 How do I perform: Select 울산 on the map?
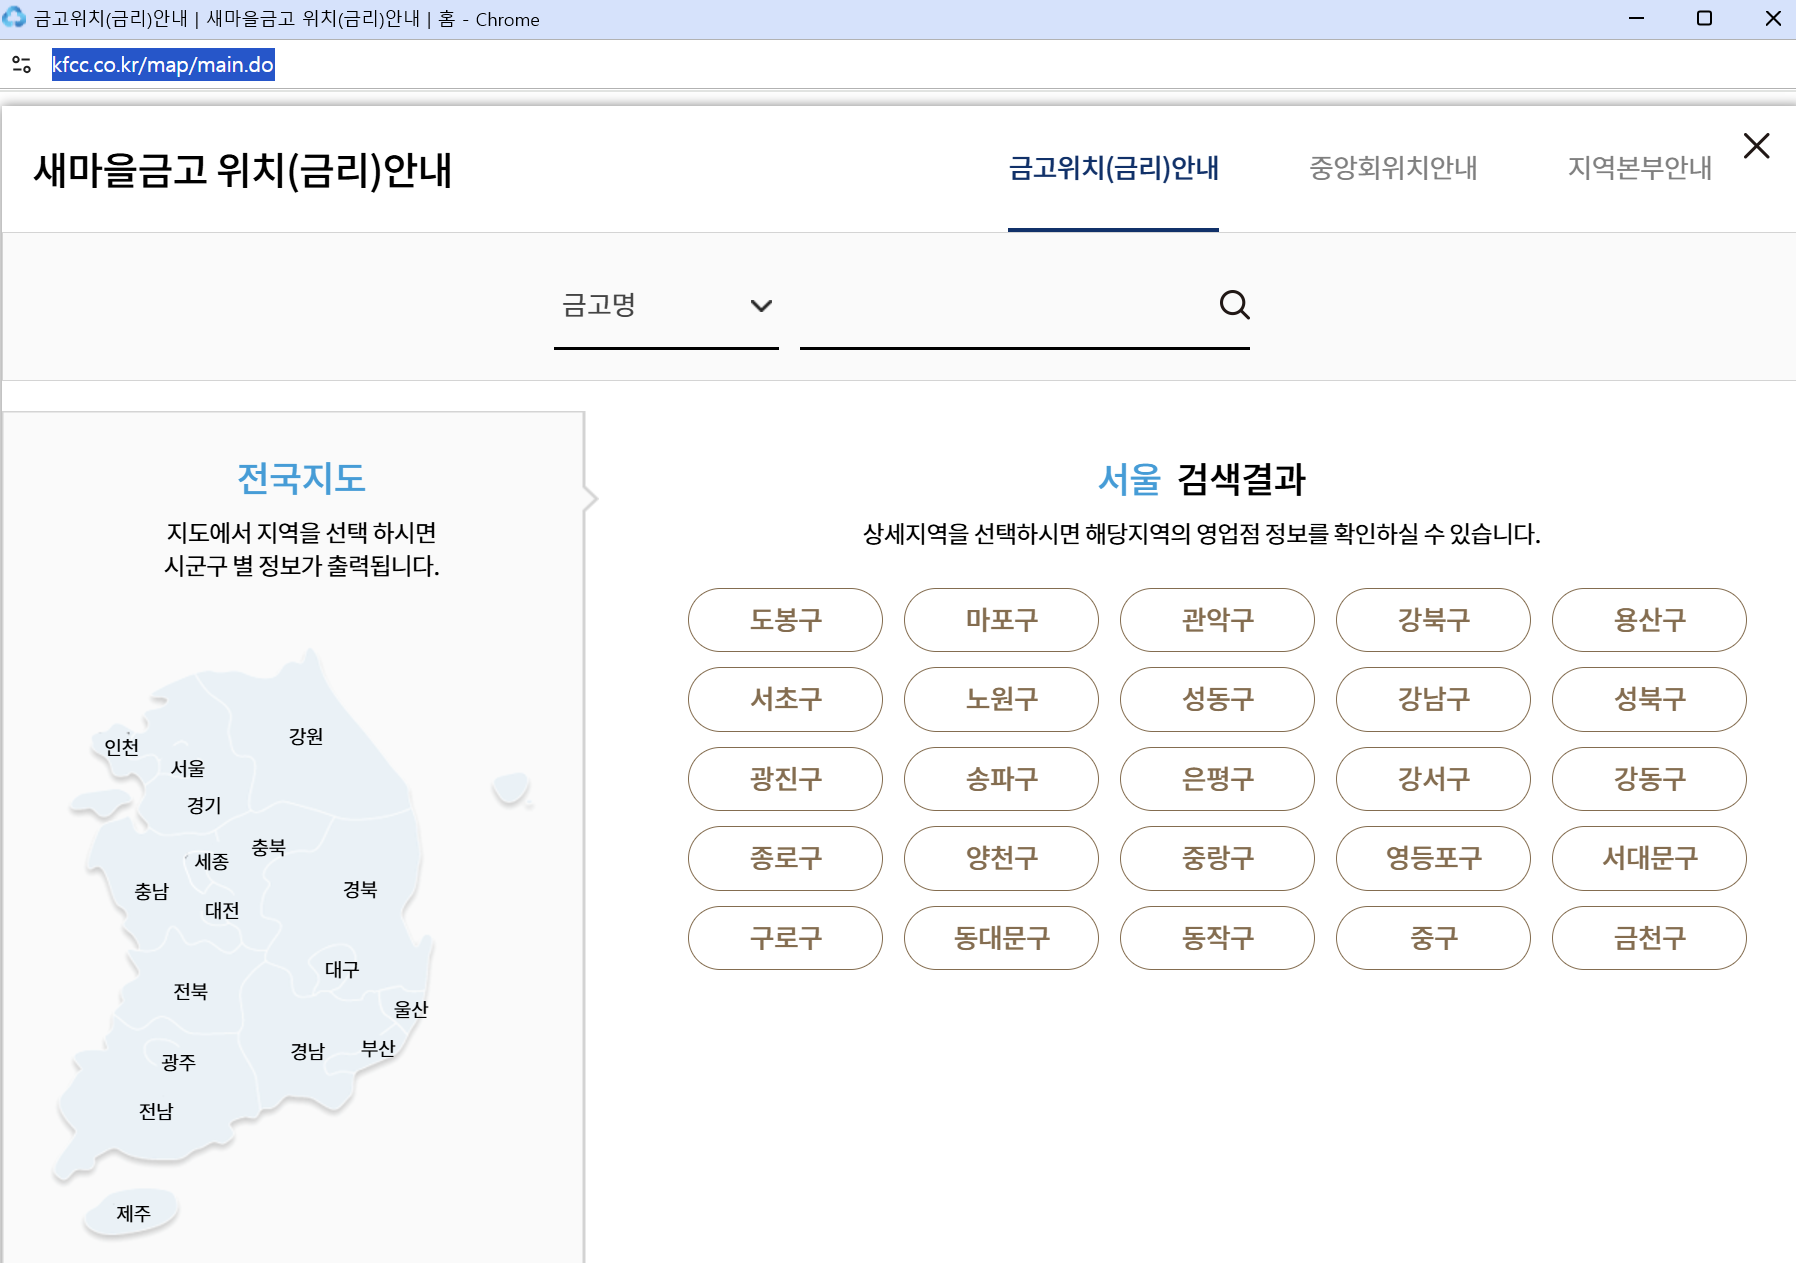tap(411, 1009)
